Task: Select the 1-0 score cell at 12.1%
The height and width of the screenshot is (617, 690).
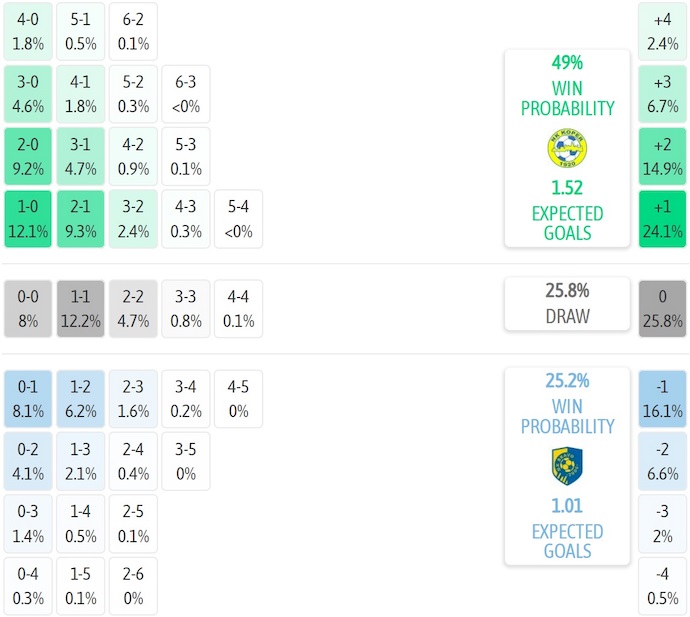Action: [x=28, y=219]
